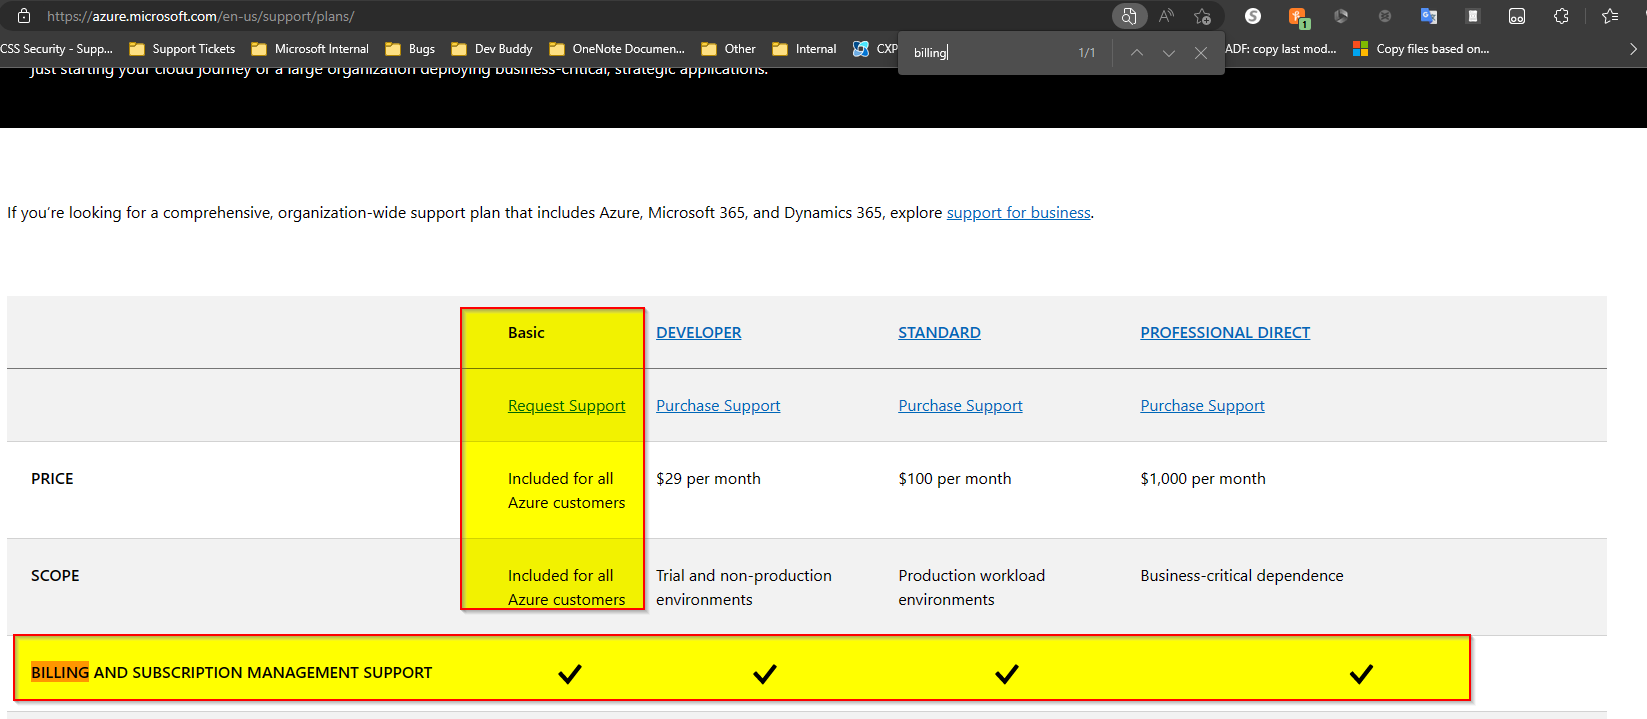Image resolution: width=1647 pixels, height=719 pixels.
Task: Click the SCOPE row label
Action: coord(55,575)
